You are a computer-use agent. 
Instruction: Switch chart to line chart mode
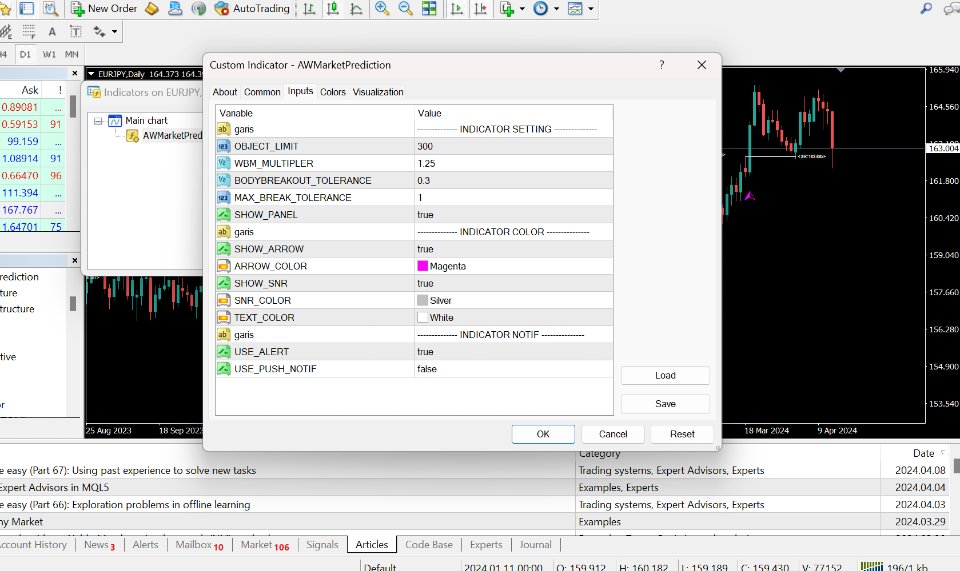click(356, 9)
